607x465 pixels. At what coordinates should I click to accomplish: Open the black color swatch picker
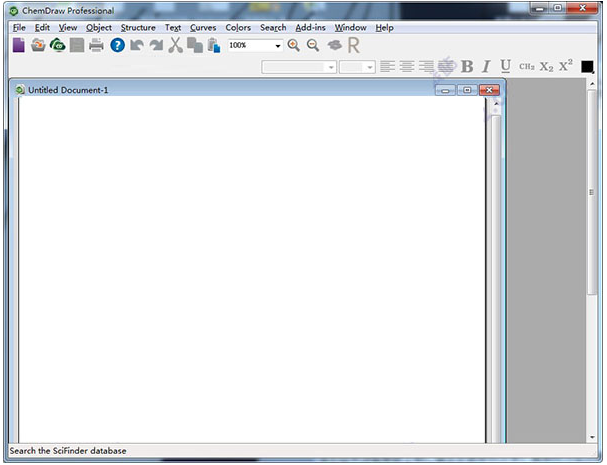click(x=587, y=67)
